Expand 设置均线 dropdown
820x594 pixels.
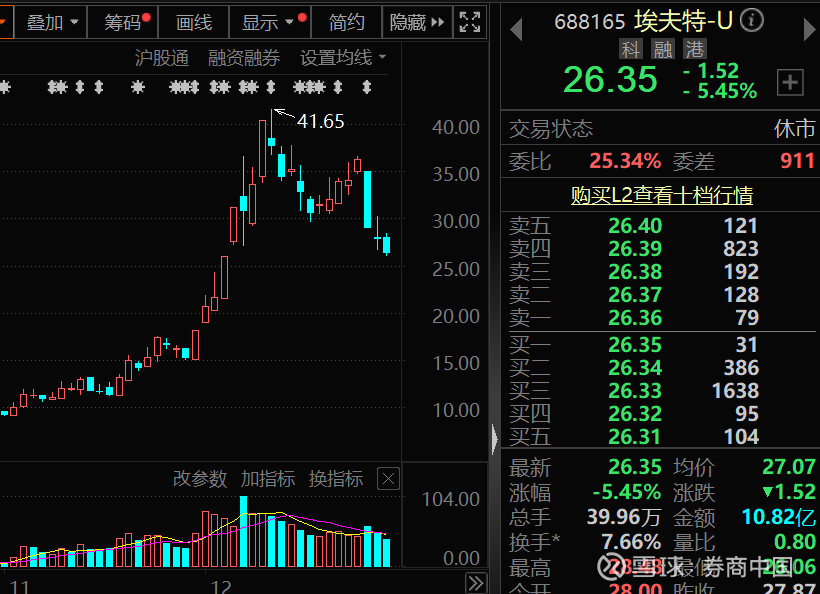[x=343, y=58]
